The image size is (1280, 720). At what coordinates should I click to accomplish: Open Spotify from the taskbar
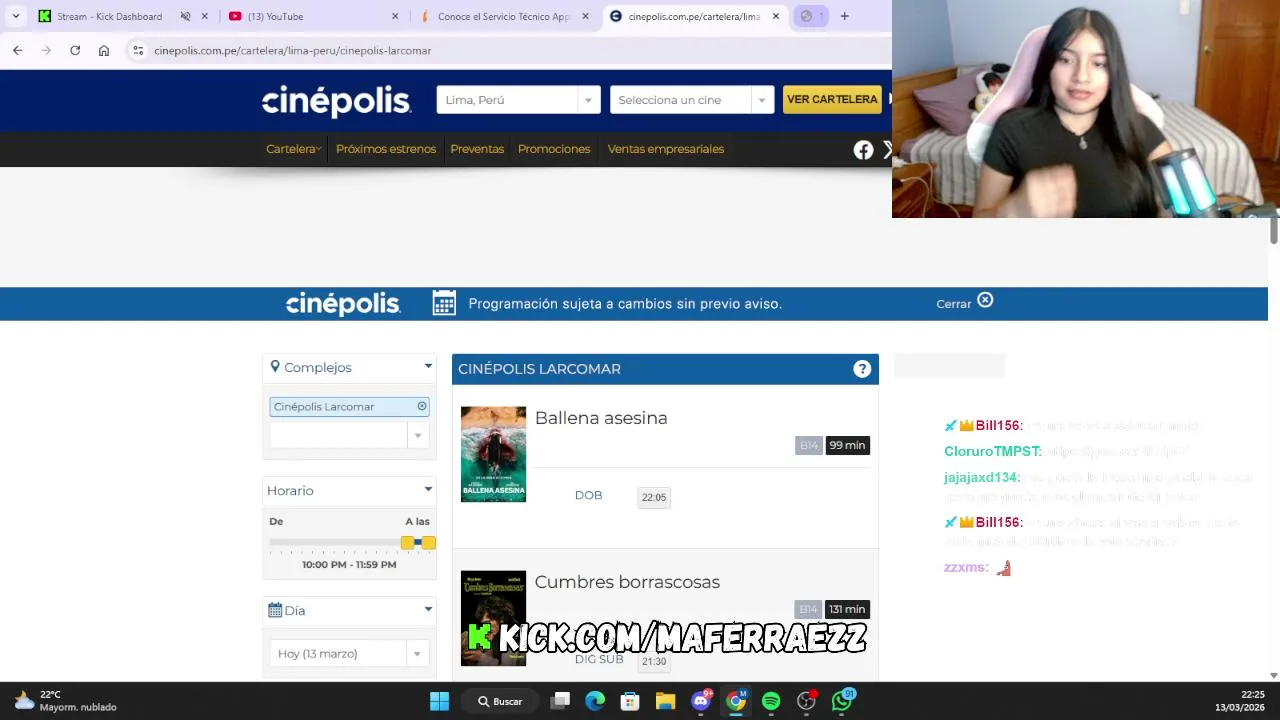point(771,701)
